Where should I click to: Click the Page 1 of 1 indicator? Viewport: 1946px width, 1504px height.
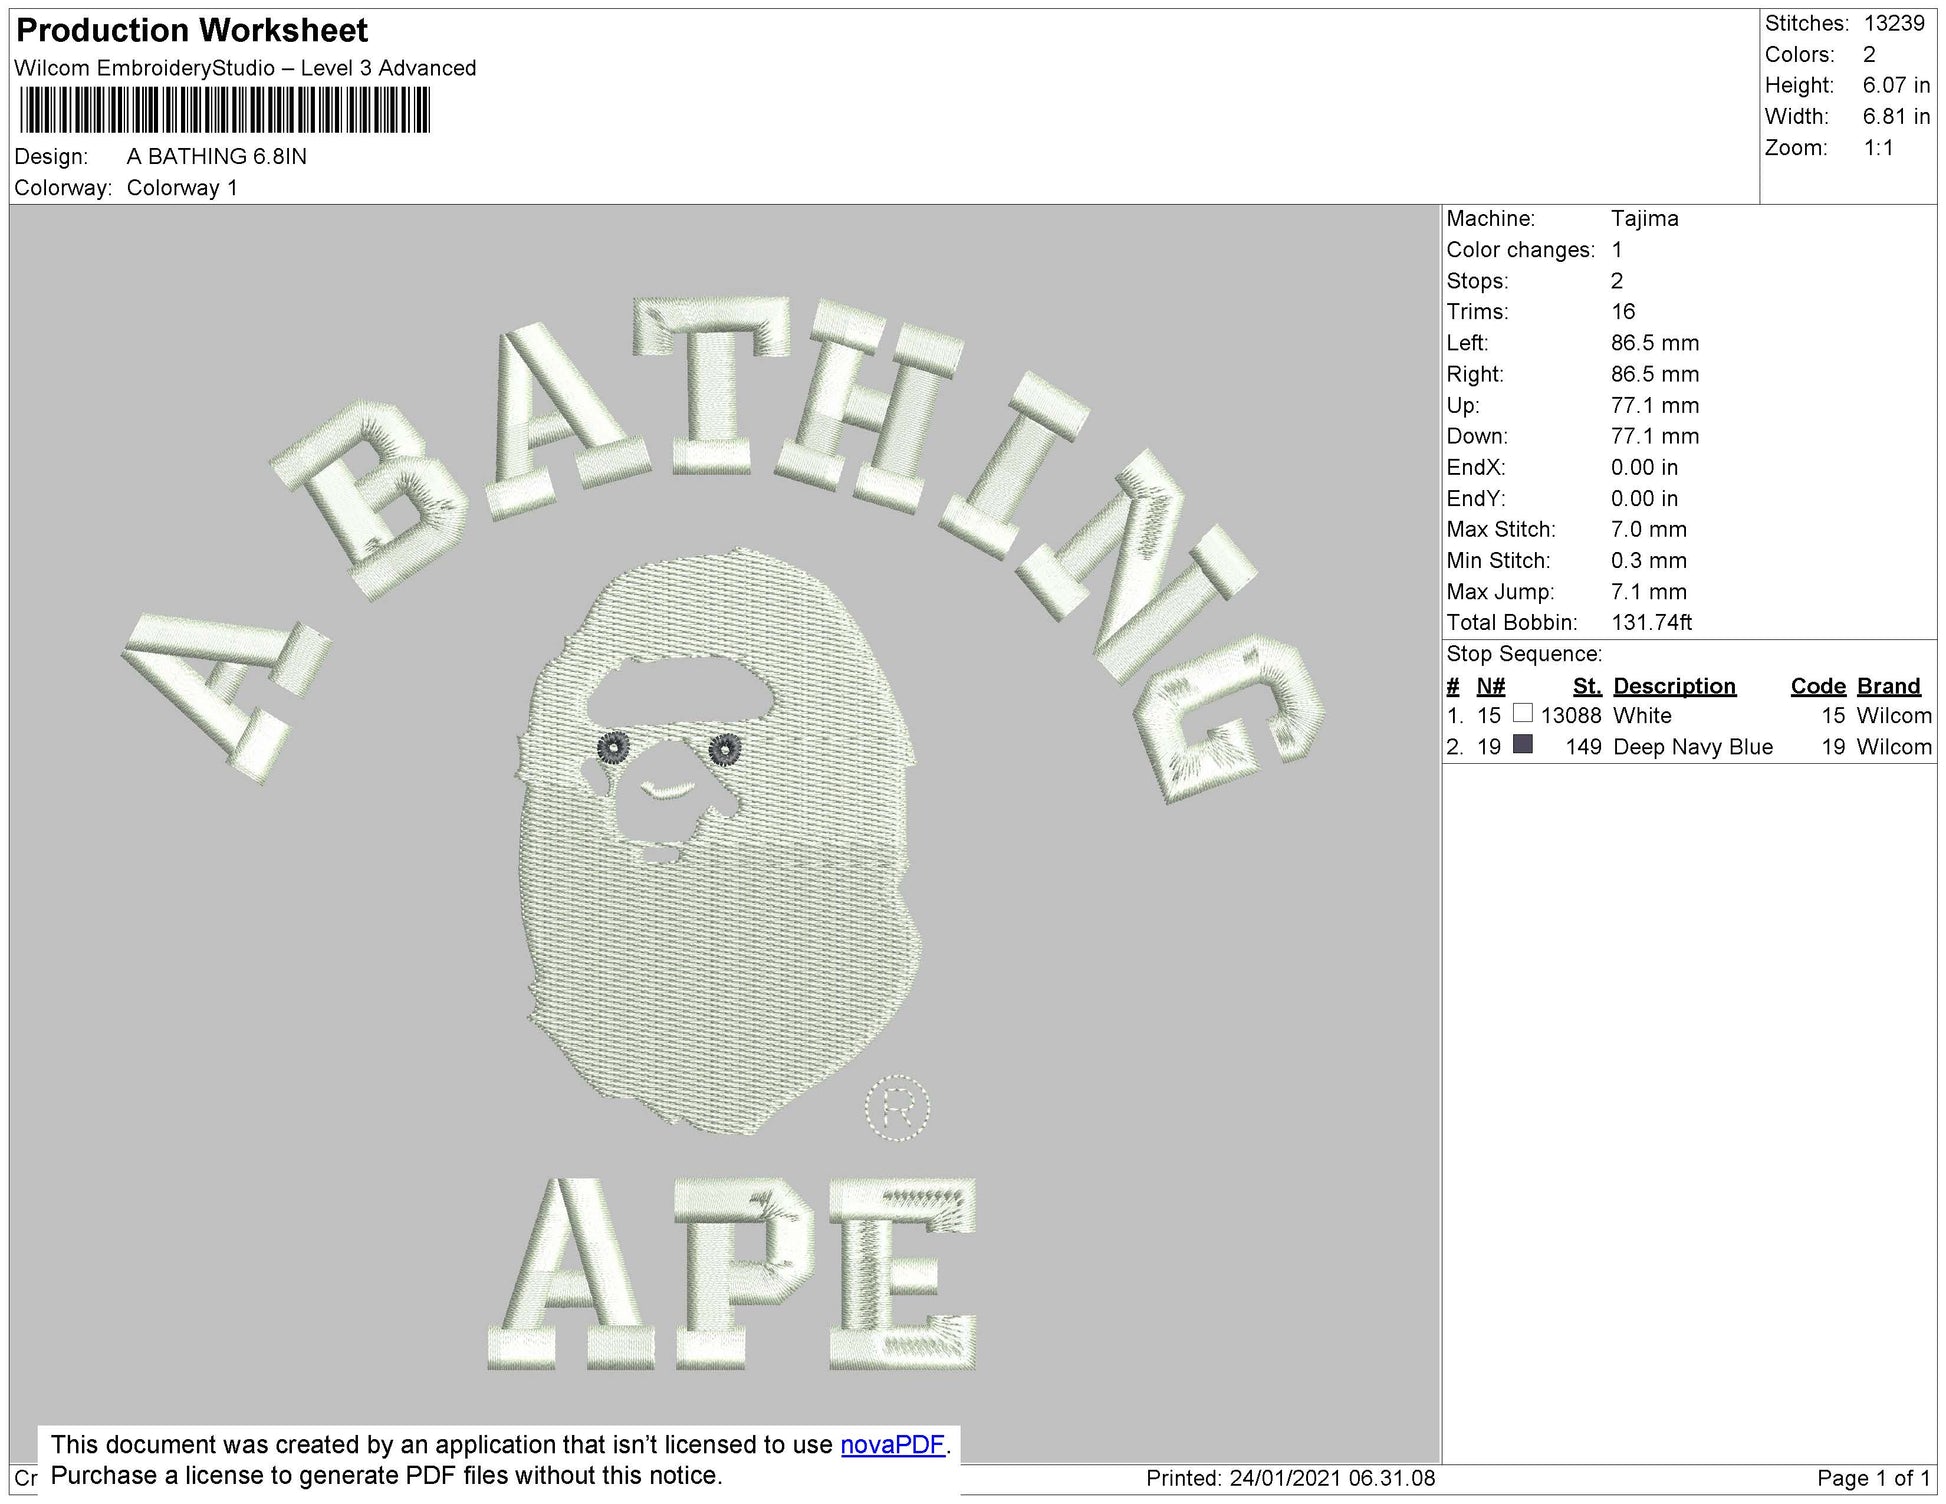coord(1872,1478)
